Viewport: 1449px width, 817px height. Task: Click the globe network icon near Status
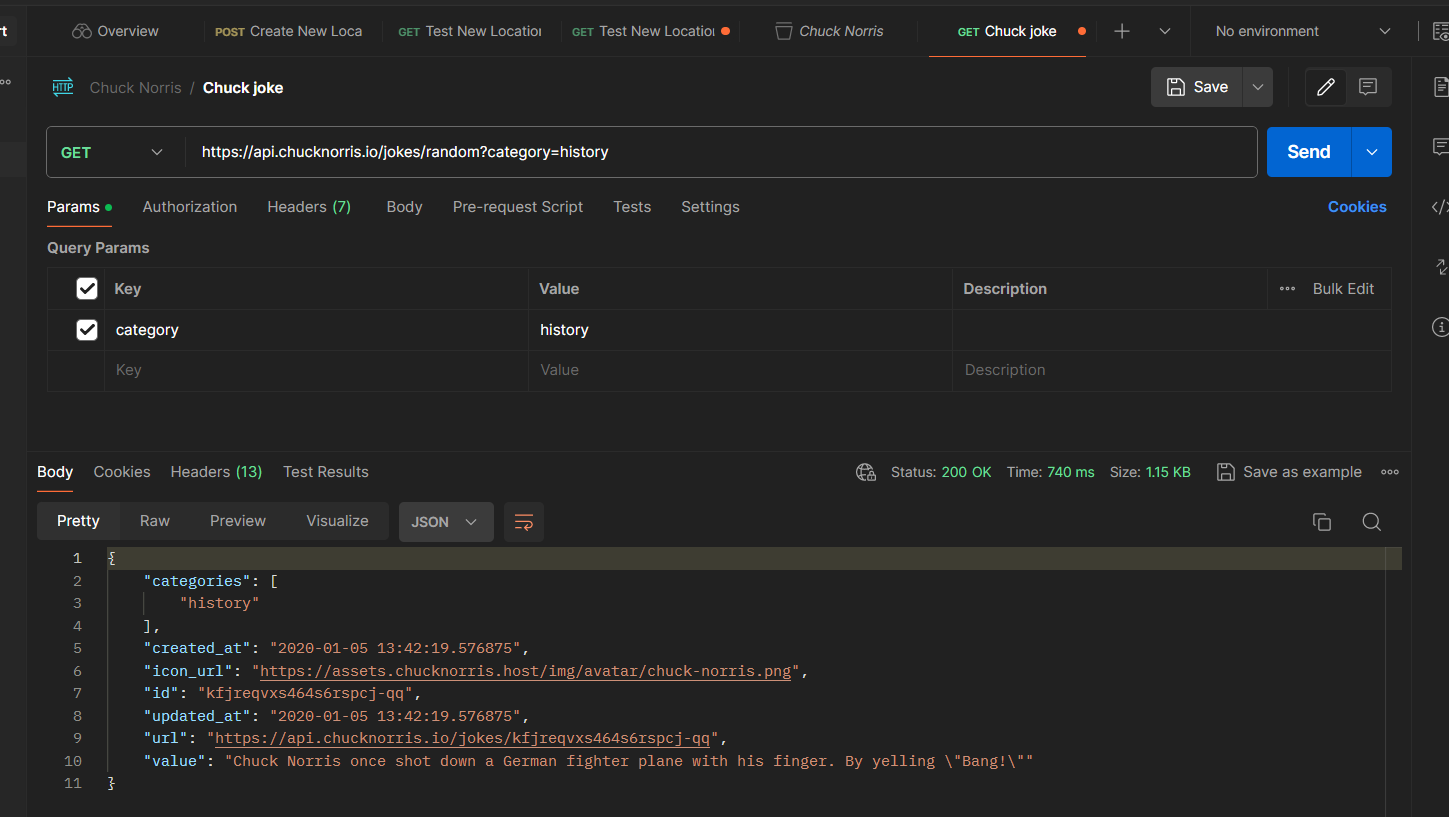pos(866,472)
